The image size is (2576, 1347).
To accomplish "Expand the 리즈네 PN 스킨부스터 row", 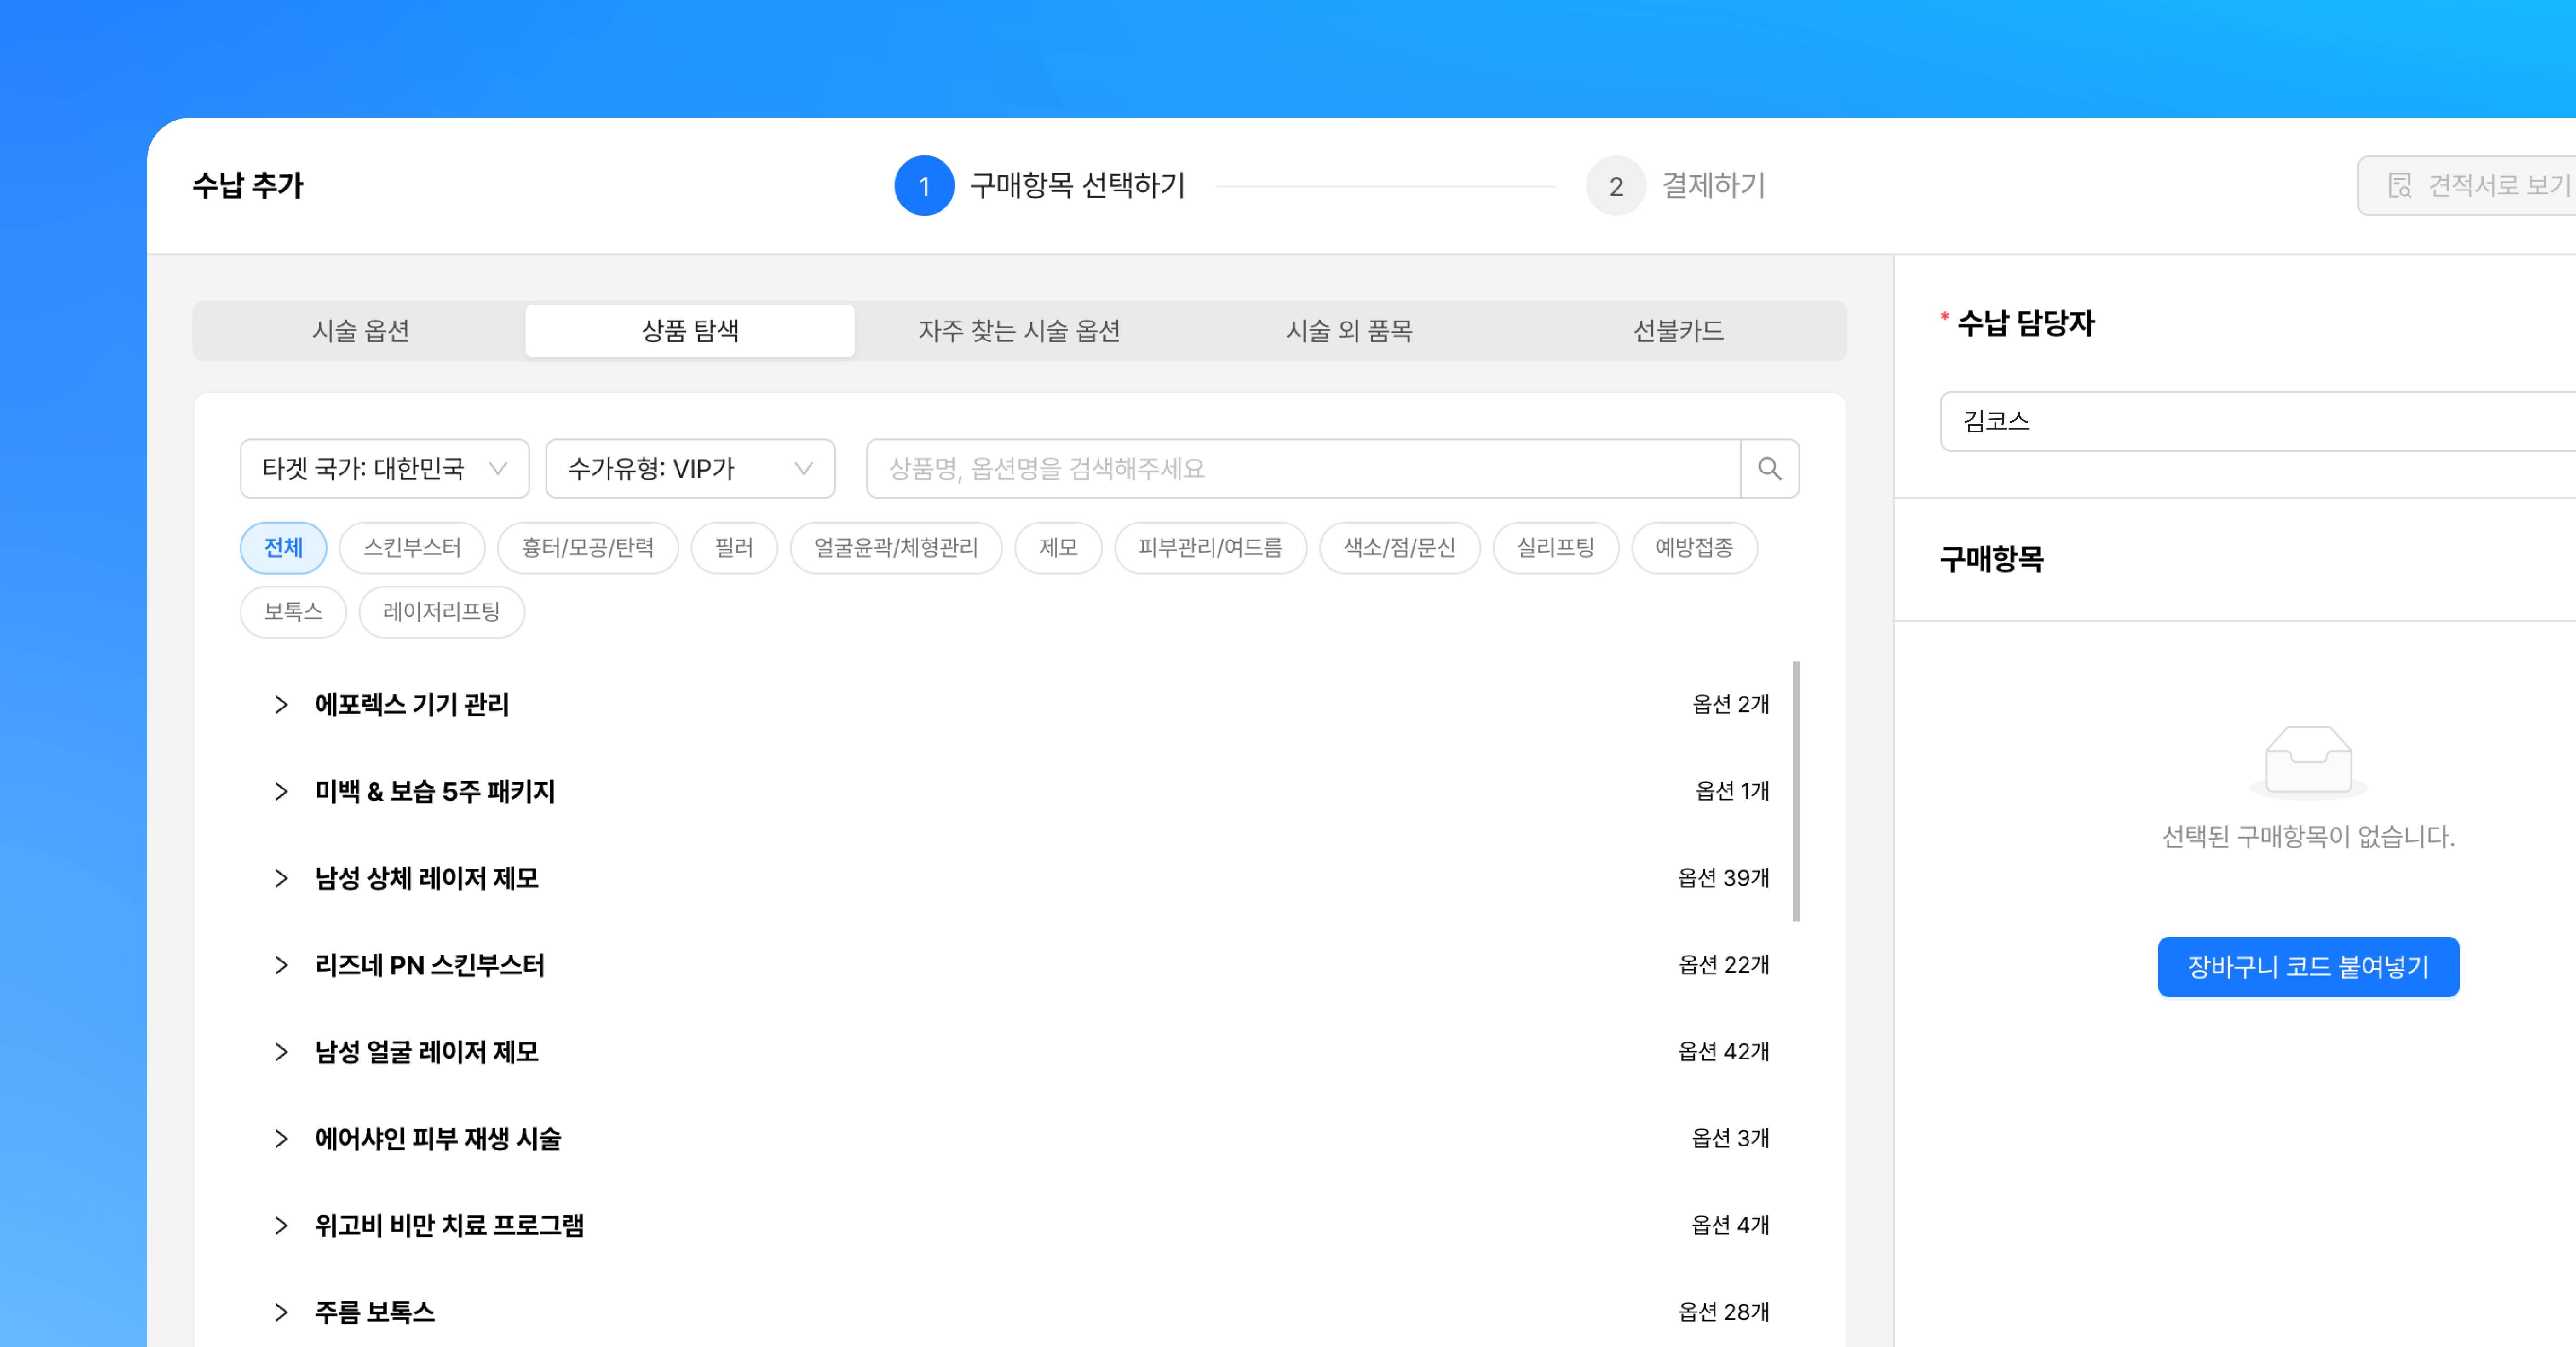I will [x=281, y=965].
